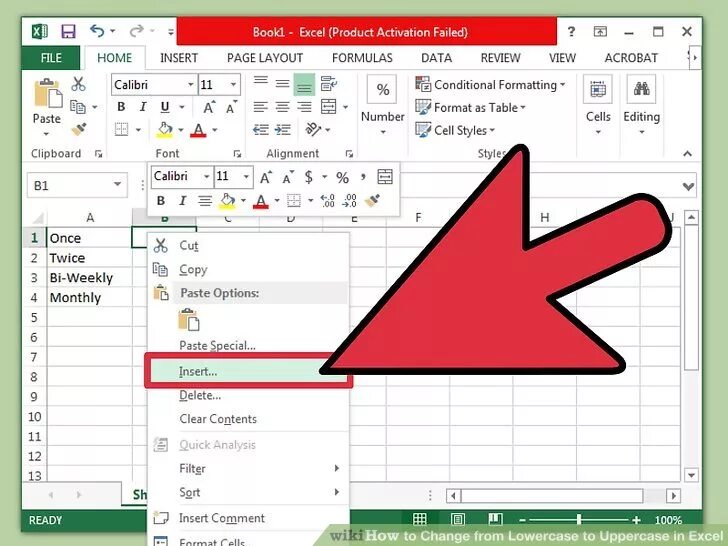Expand the formula bar
Viewport: 728px width, 546px height.
(x=688, y=186)
